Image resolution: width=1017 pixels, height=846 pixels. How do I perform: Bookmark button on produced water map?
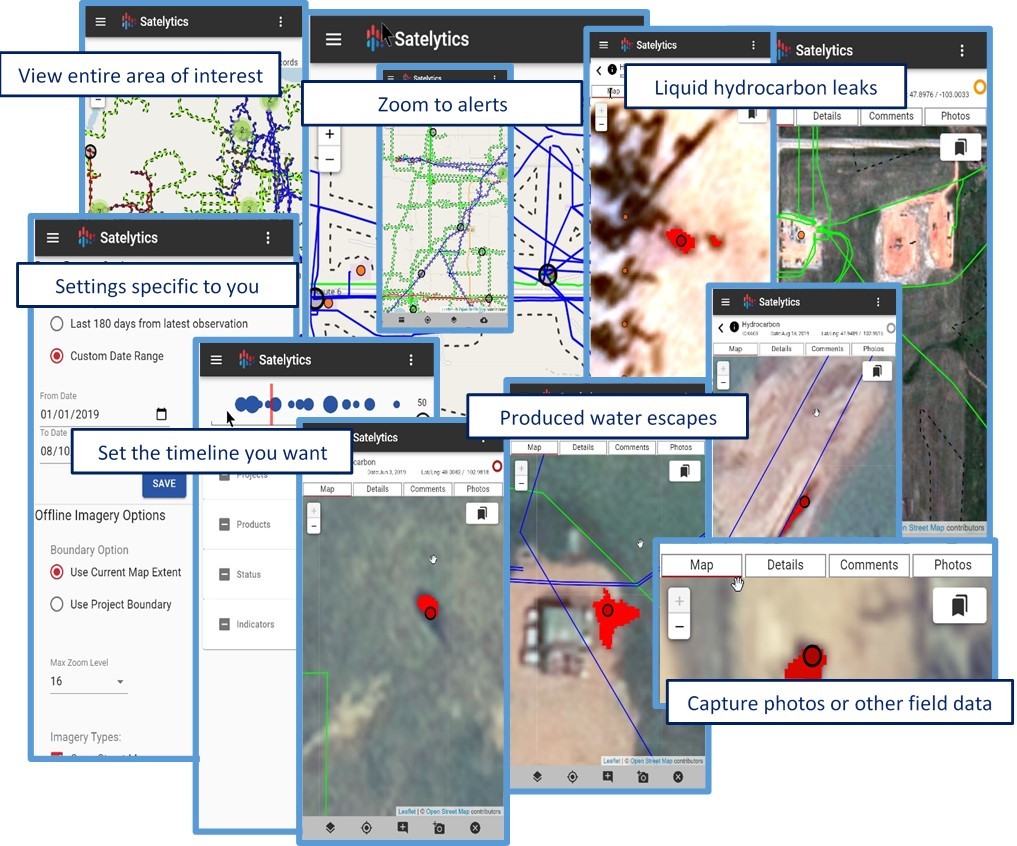pyautogui.click(x=684, y=470)
